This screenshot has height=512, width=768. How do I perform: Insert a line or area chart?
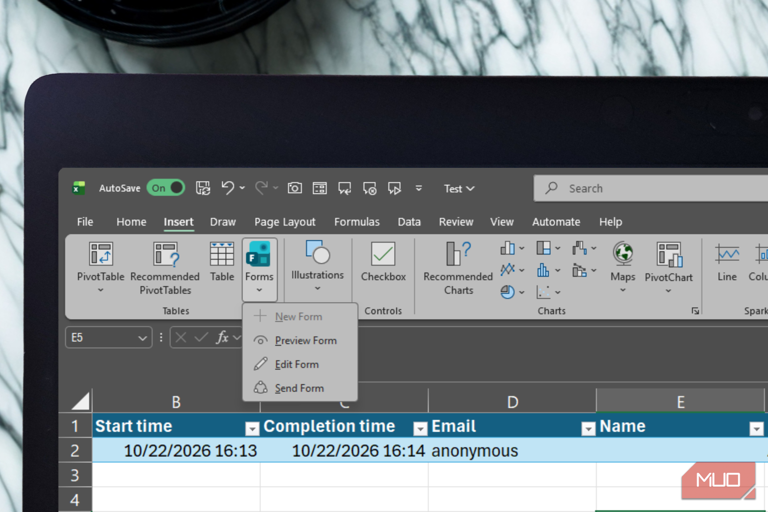click(x=512, y=270)
